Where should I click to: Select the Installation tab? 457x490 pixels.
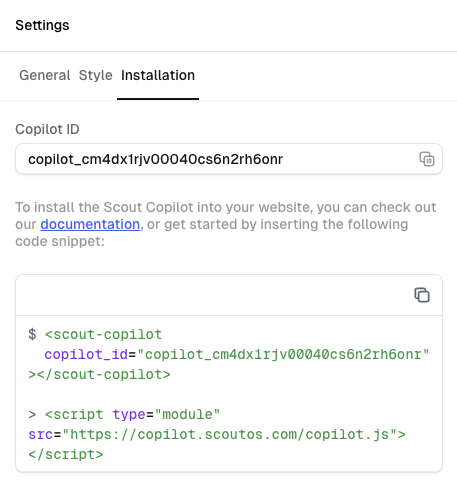coord(158,75)
